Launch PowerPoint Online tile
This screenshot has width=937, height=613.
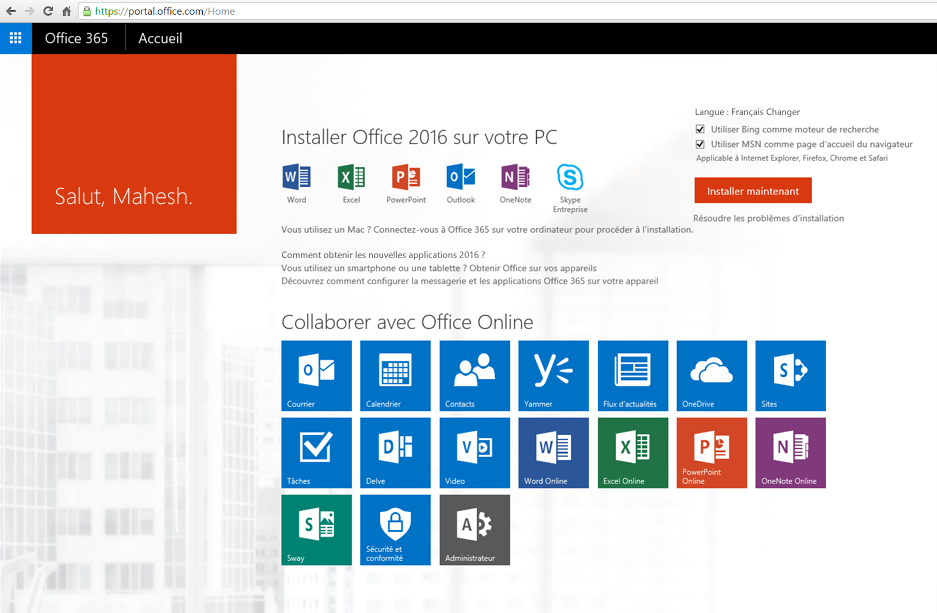[x=712, y=453]
